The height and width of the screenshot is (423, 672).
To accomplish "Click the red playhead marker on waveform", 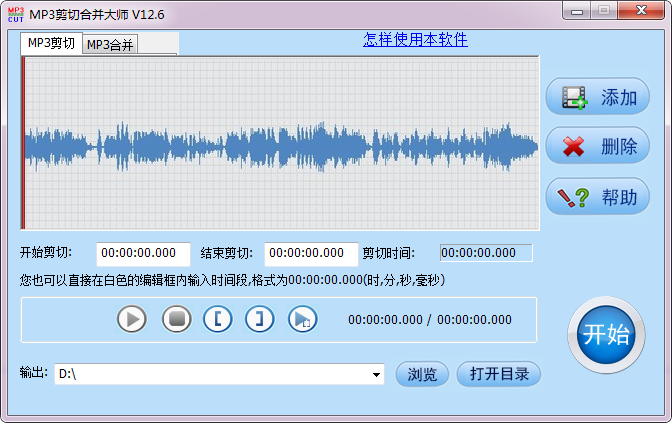I will tap(23, 143).
